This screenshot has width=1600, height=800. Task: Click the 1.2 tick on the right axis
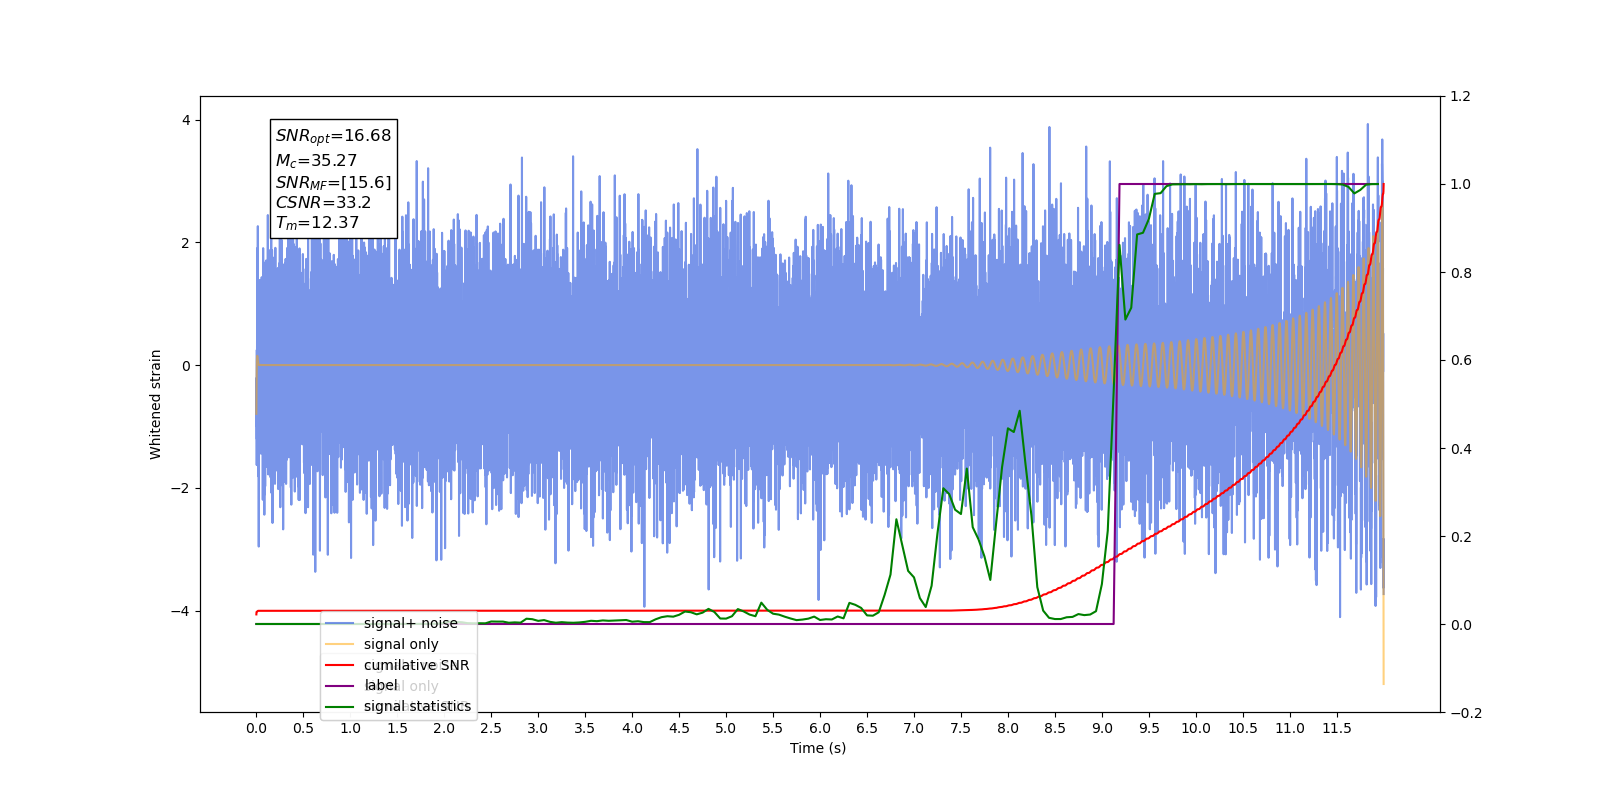pos(1461,96)
